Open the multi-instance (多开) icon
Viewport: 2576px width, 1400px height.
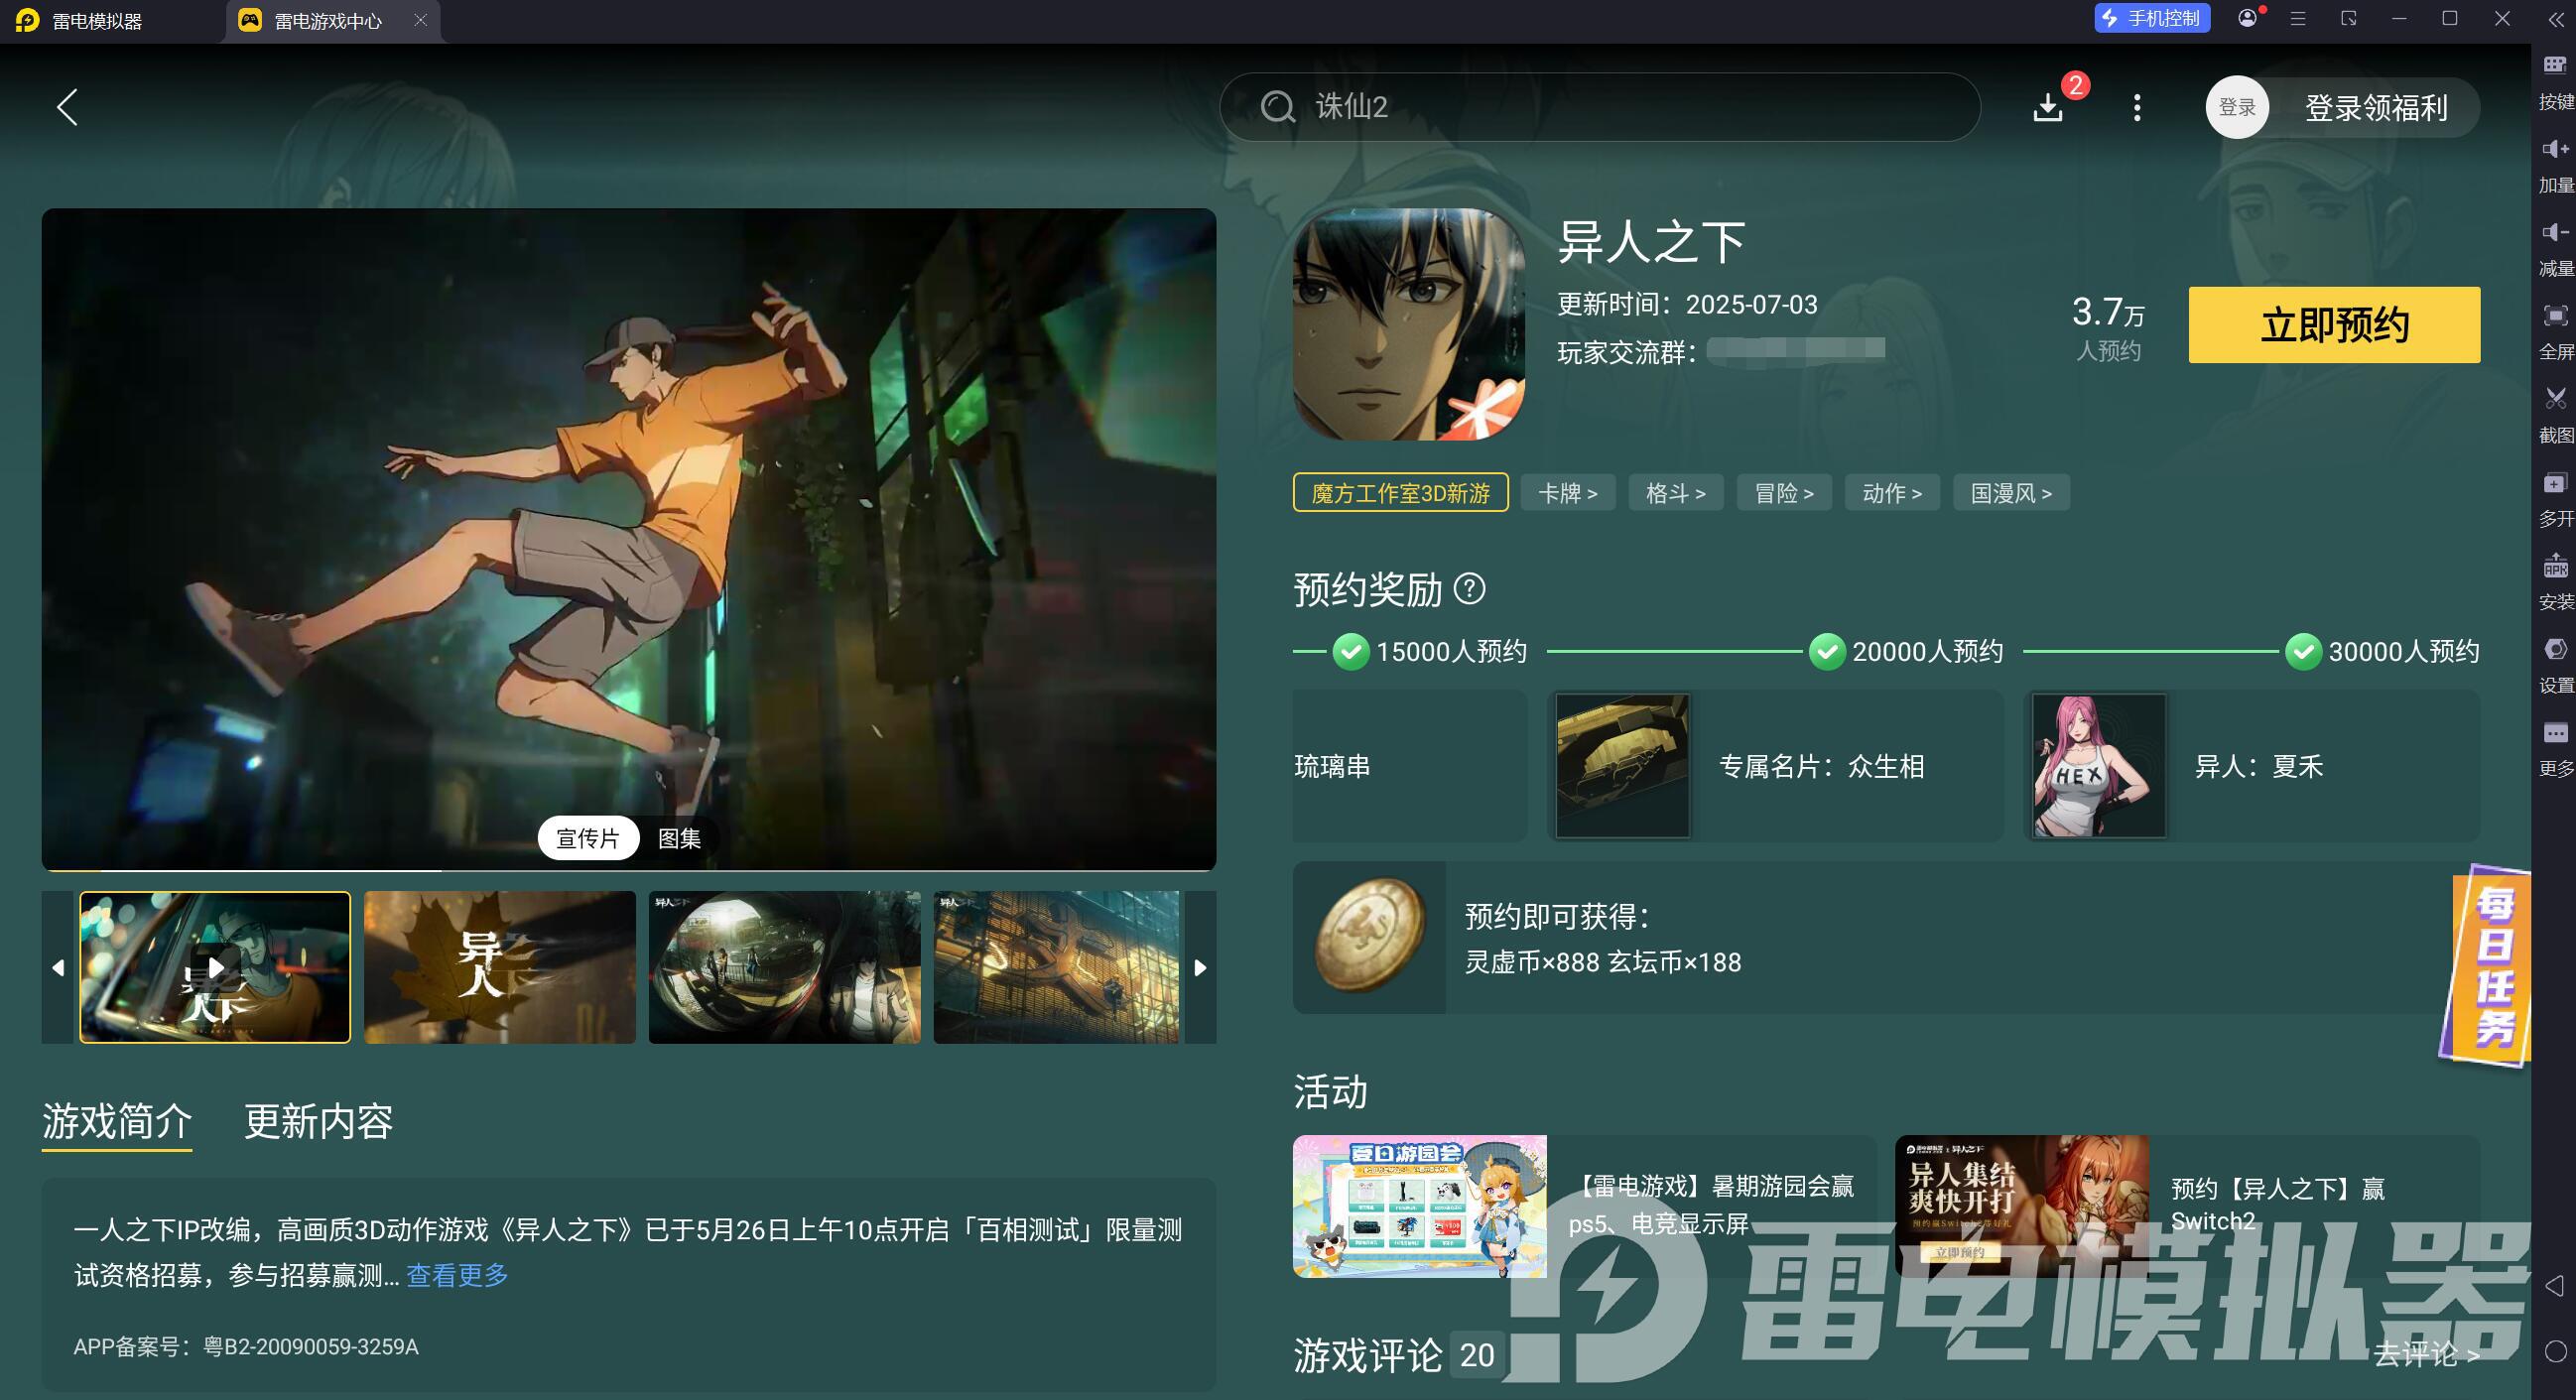[2555, 484]
